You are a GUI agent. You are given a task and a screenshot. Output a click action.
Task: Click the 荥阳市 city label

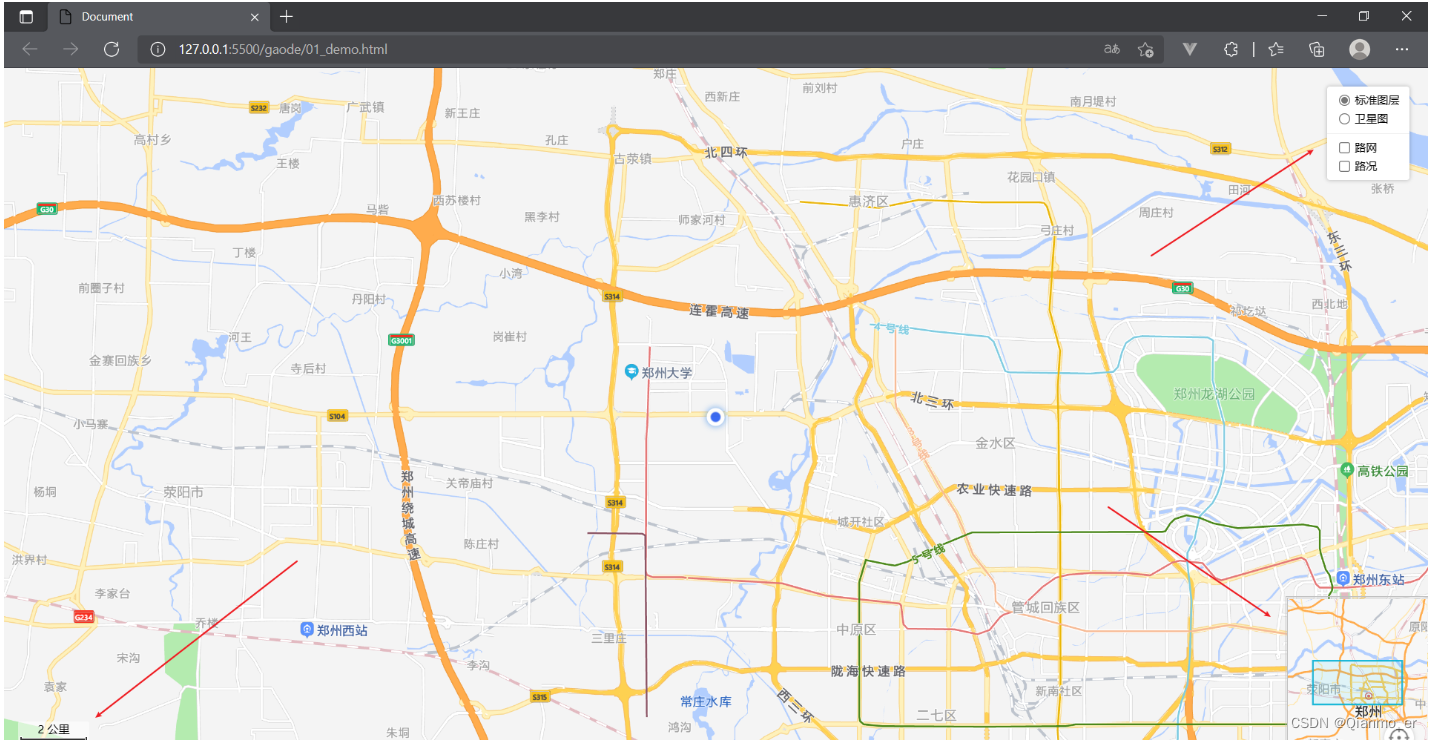[184, 492]
